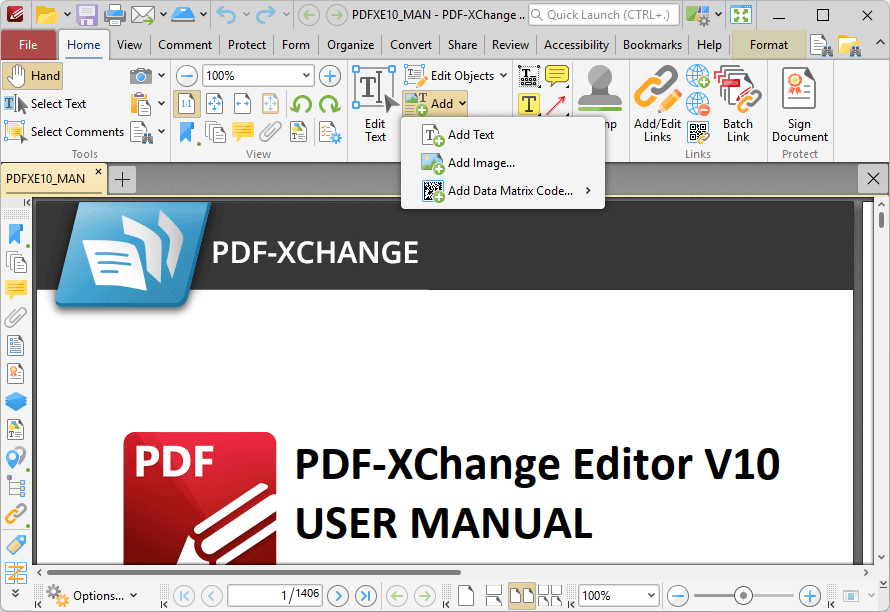Click the Add dropdown button
Viewport: 890px width, 612px height.
pos(435,104)
